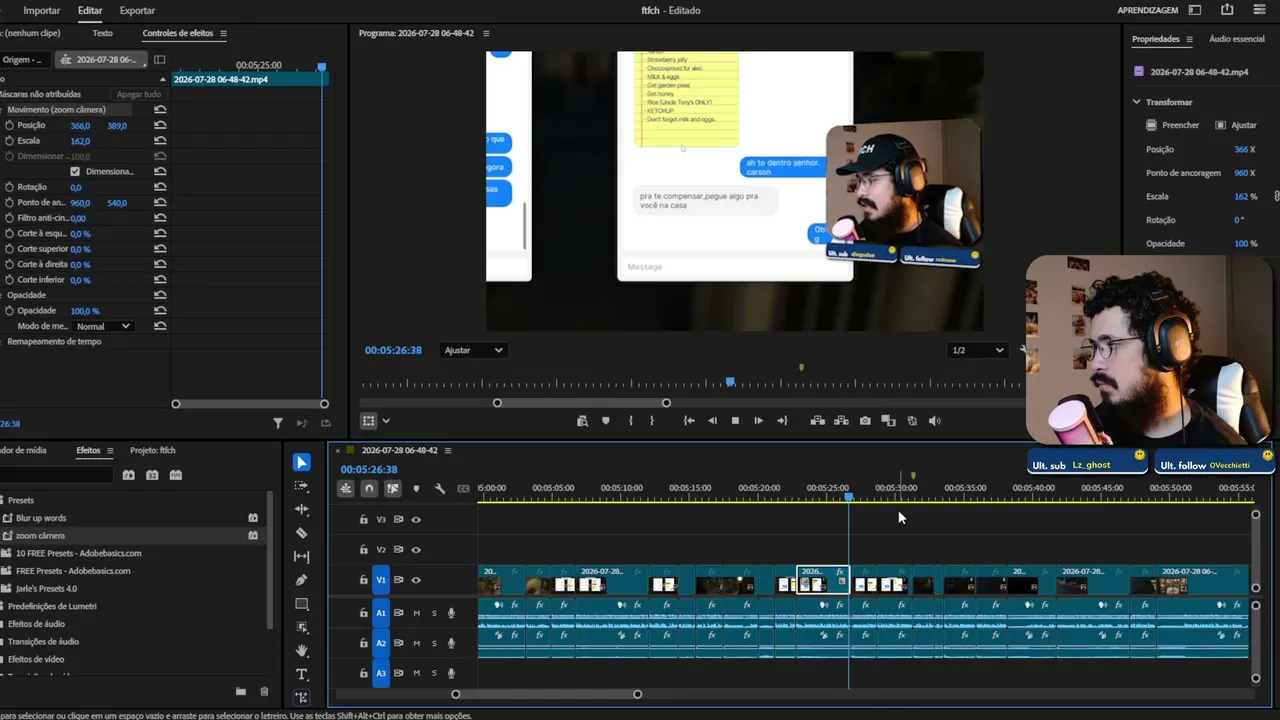Click the program monitor blue playhead
Viewport: 1280px width, 720px height.
point(730,382)
